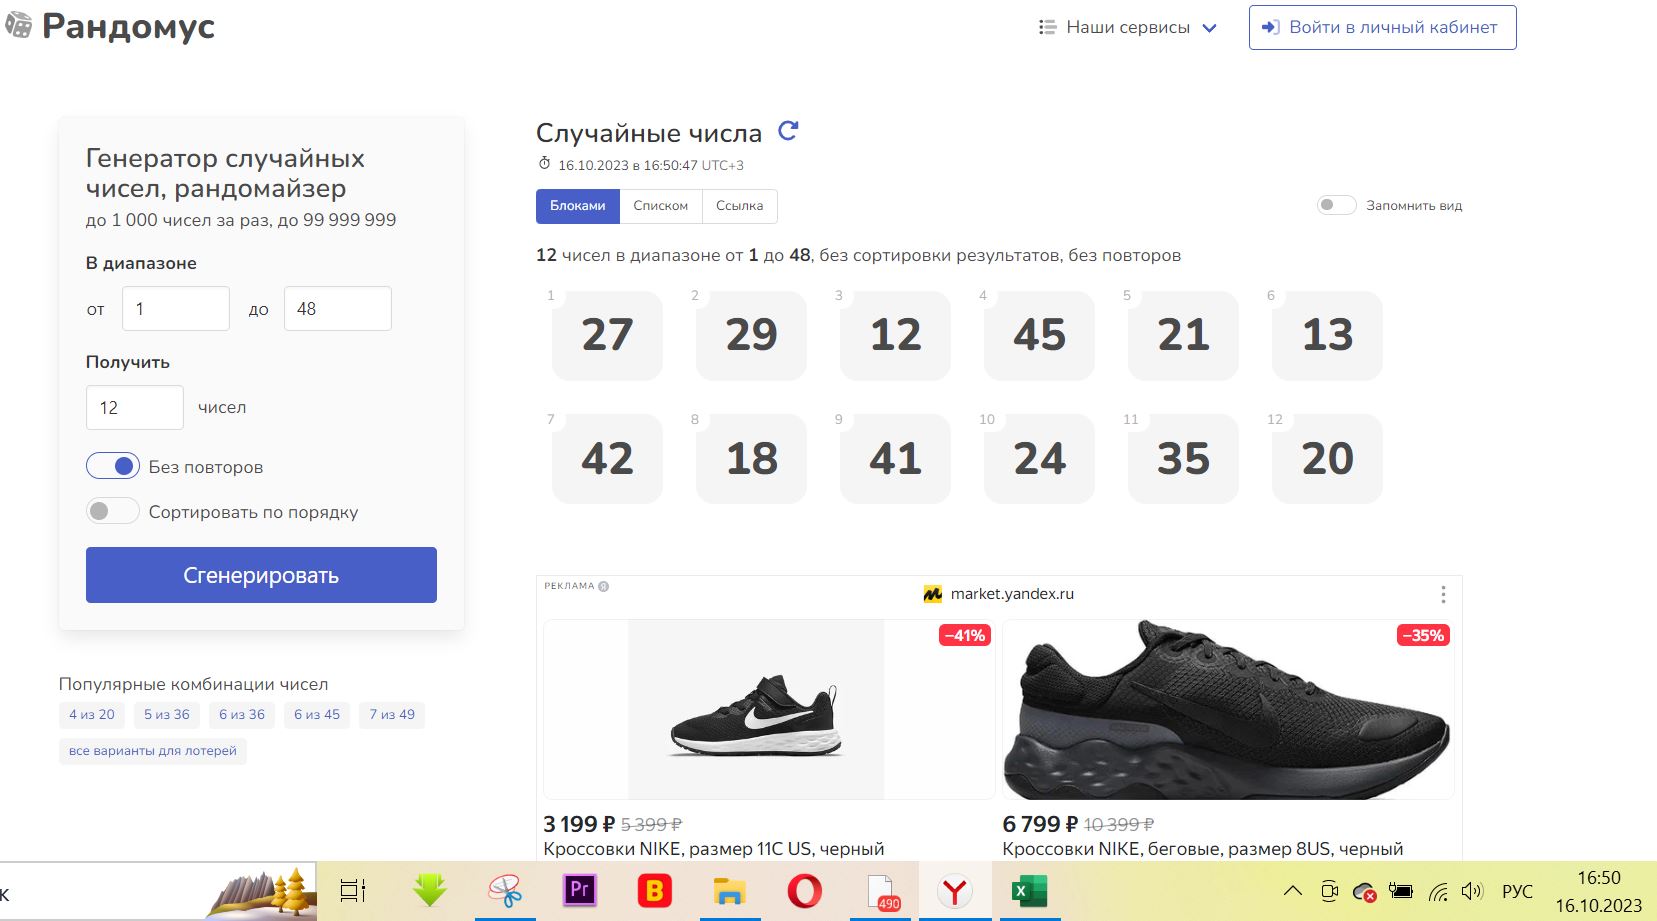This screenshot has height=921, width=1657.
Task: Click the Рандомус site title
Action: tap(129, 26)
